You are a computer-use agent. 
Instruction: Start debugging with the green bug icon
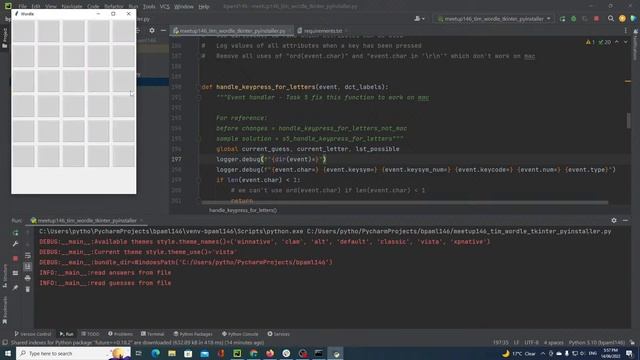tap(573, 19)
